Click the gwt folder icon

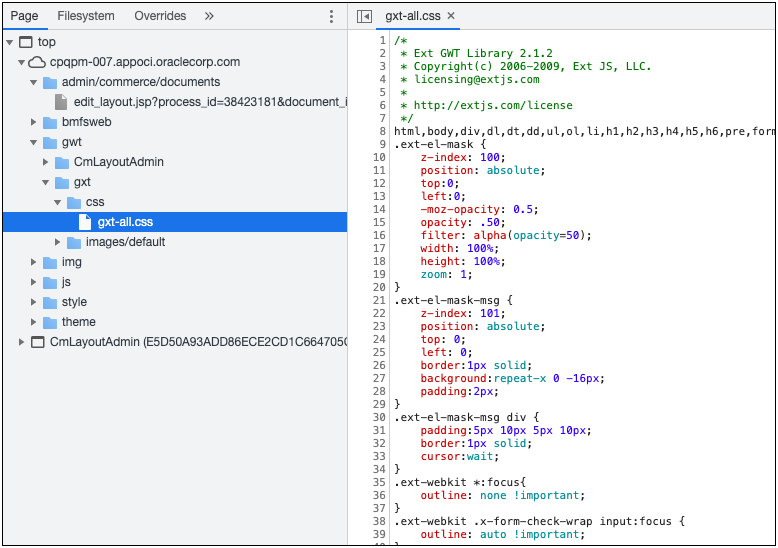click(50, 142)
